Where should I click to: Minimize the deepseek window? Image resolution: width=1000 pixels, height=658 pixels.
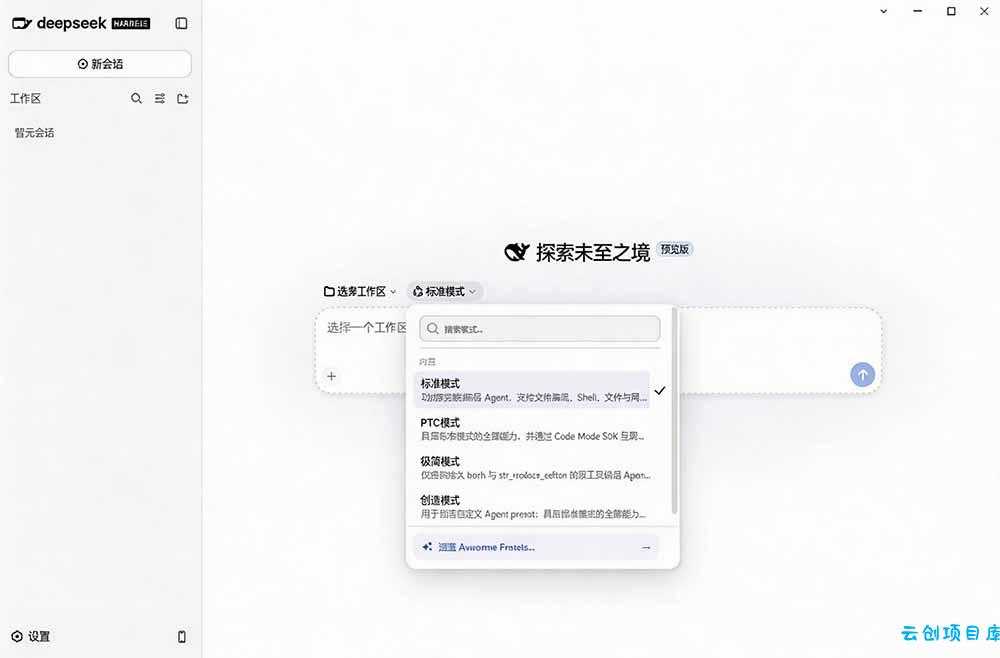tap(918, 11)
